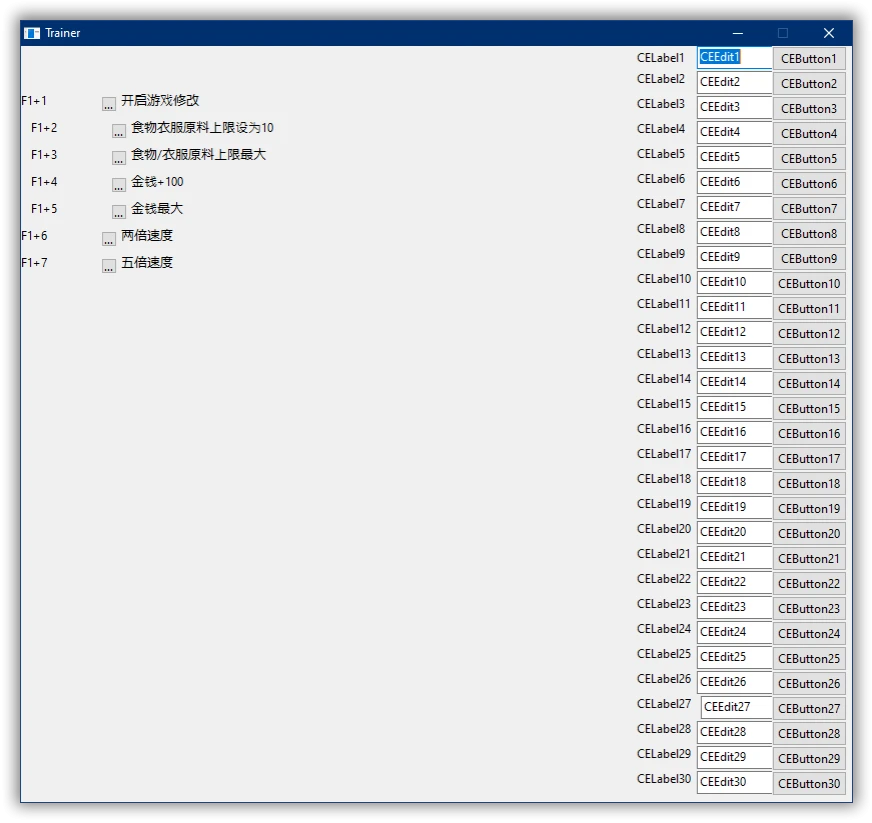This screenshot has height=823, width=872.
Task: Select the CEEdit8 field
Action: [734, 232]
